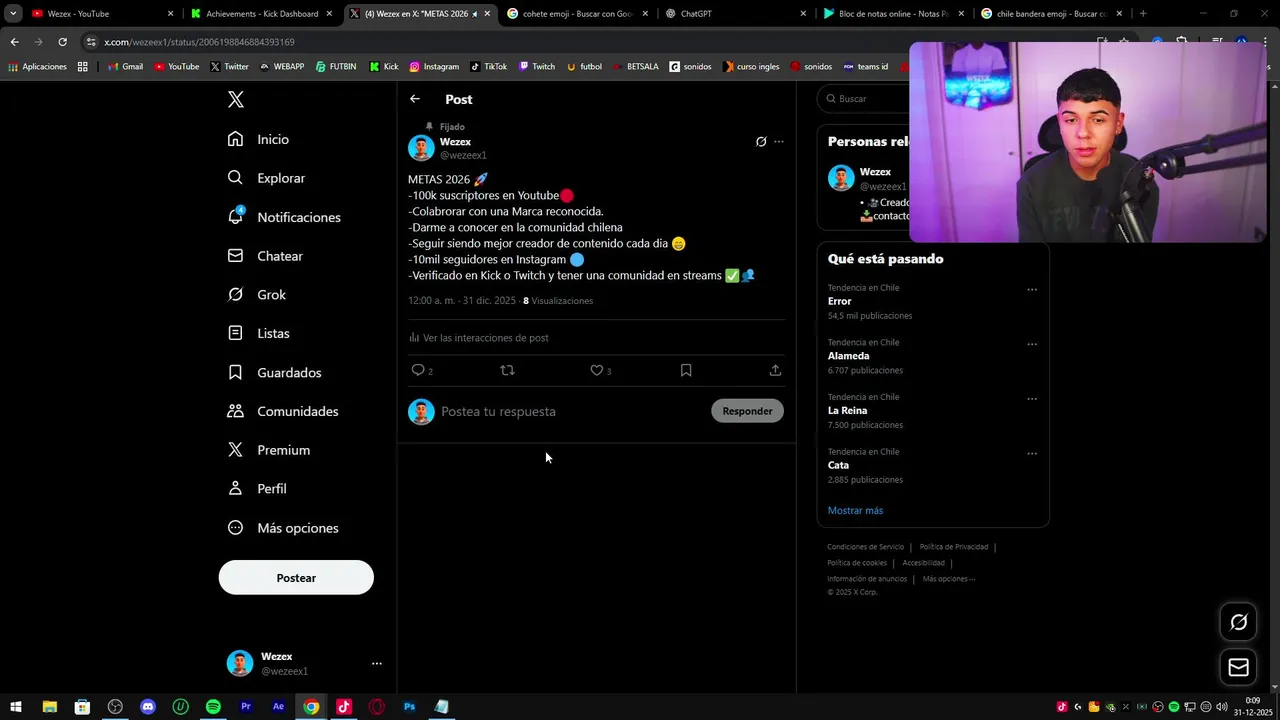Screen dimensions: 1280x720
Task: Open account options next to Wezex
Action: coord(376,663)
